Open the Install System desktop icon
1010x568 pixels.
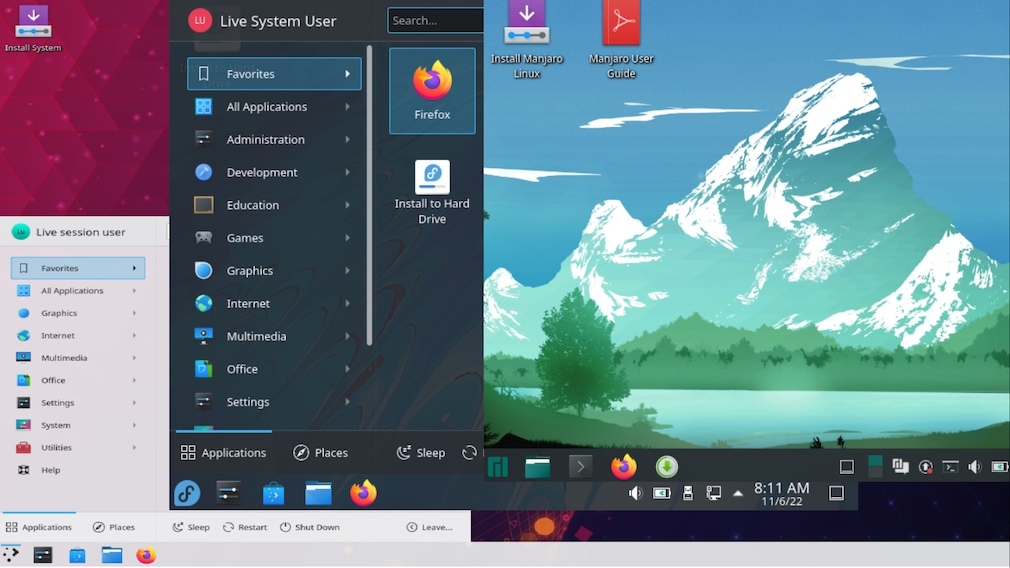(33, 29)
